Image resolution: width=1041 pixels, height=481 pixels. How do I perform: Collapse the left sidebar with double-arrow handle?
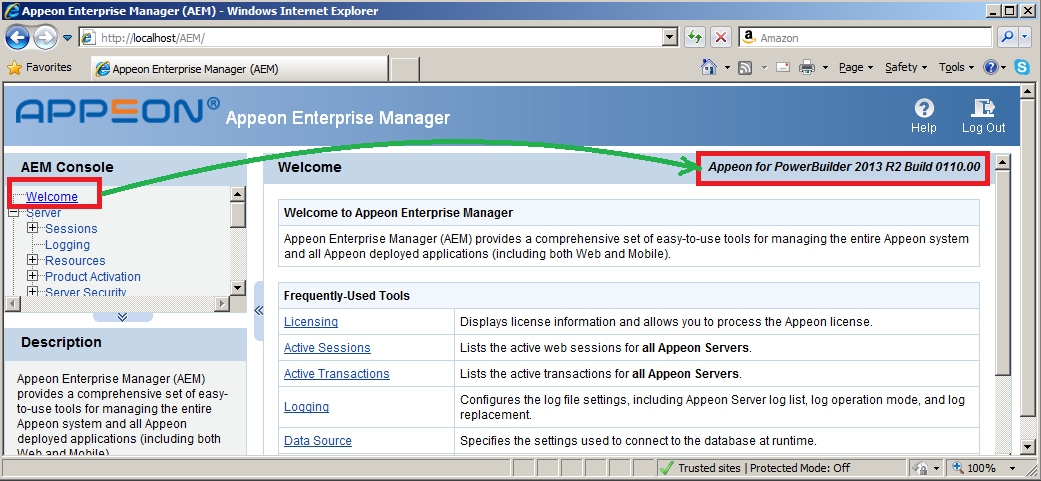click(x=259, y=310)
